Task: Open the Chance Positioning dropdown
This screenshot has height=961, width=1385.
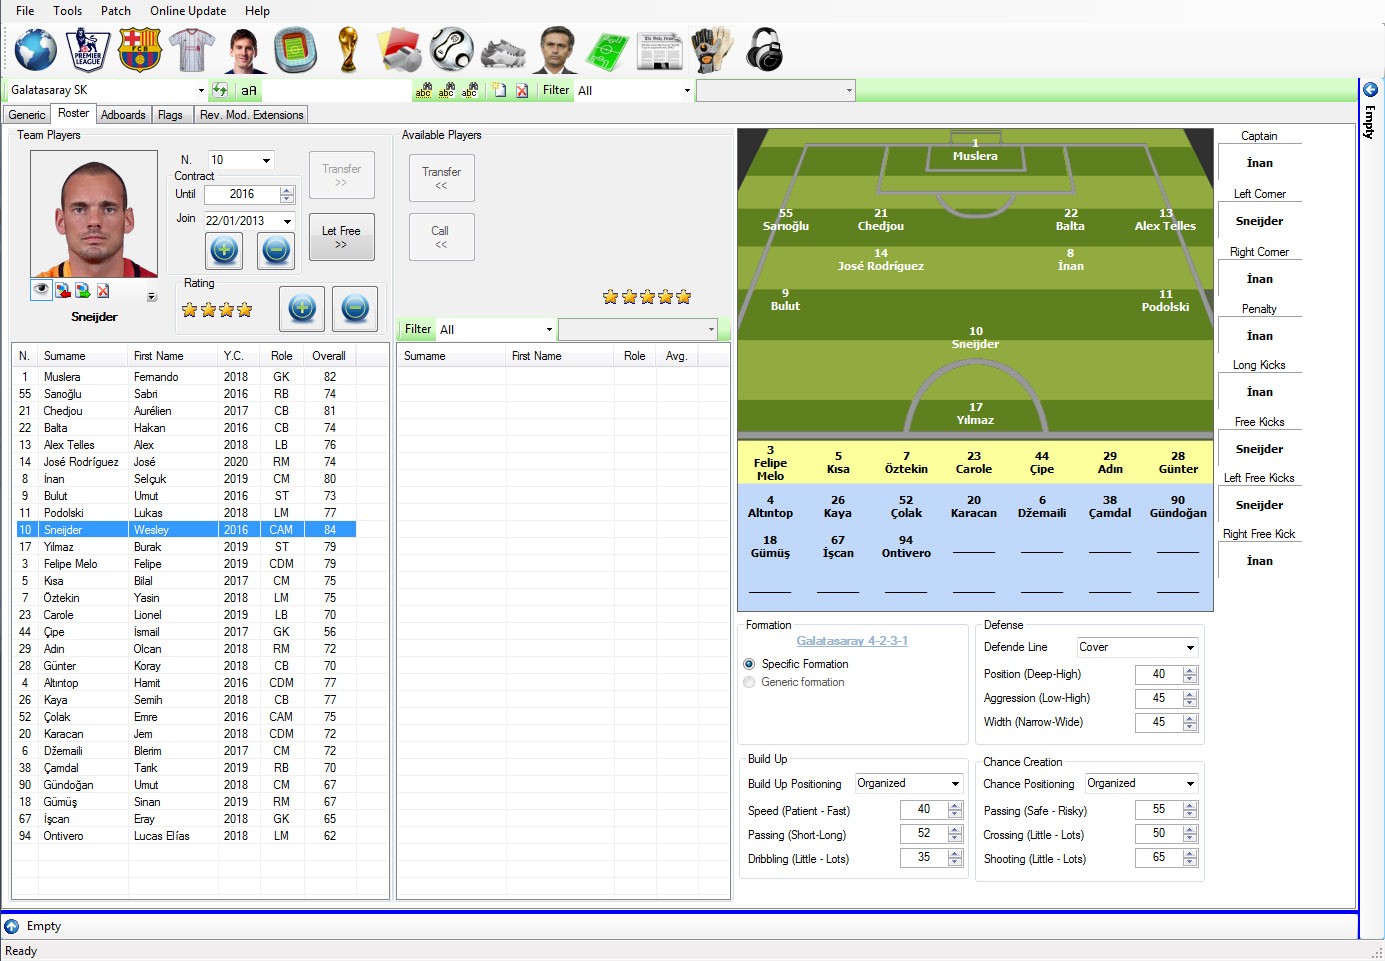Action: [x=1190, y=783]
